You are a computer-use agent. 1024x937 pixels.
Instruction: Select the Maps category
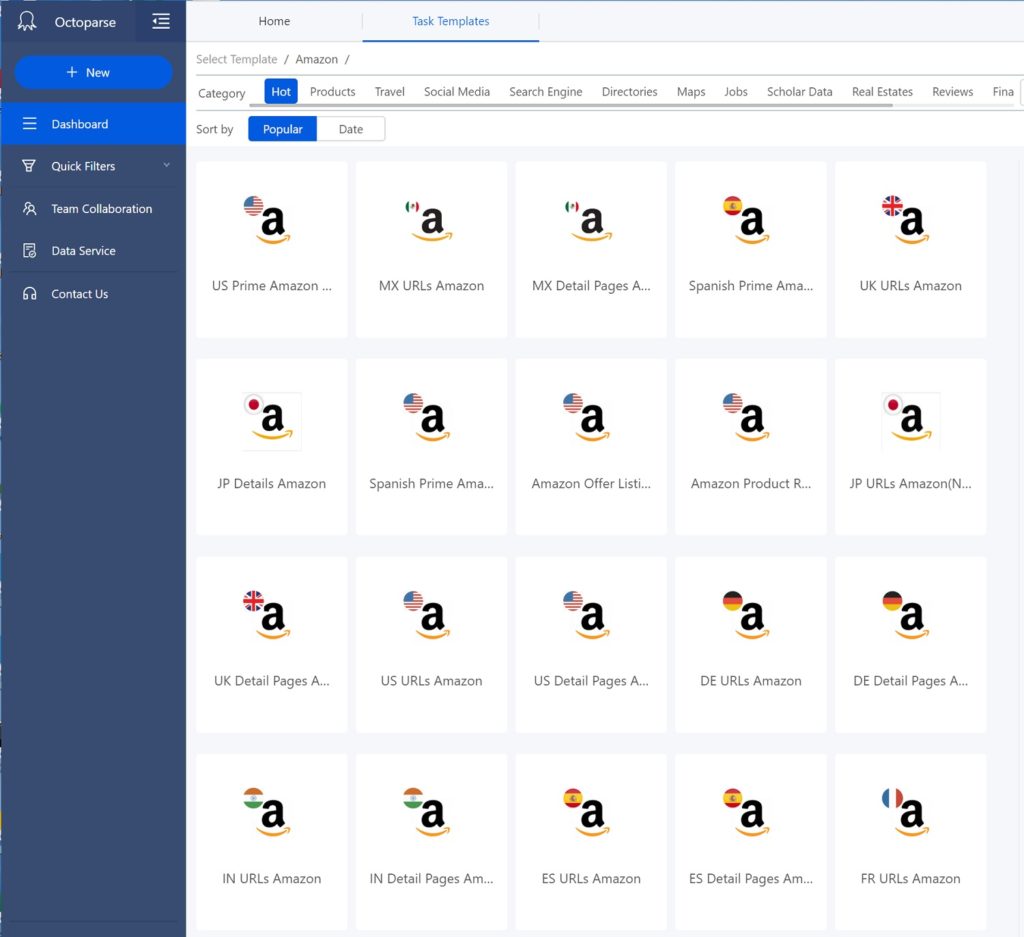coord(691,91)
